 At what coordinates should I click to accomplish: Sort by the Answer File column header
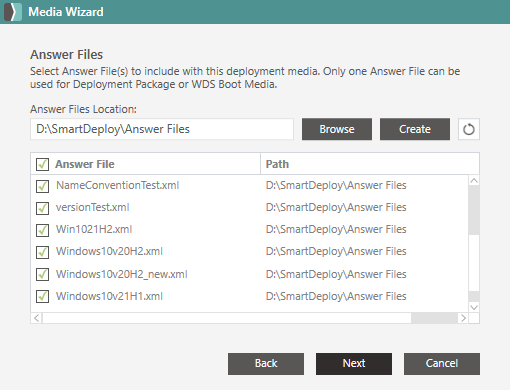(x=85, y=164)
